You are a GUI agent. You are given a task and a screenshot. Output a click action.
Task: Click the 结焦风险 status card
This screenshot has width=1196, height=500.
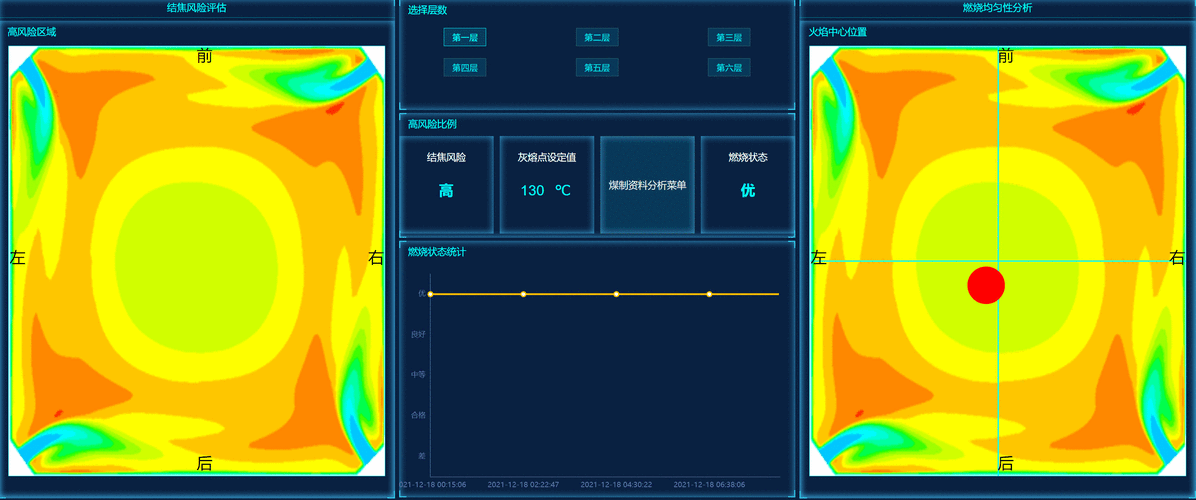click(x=446, y=185)
